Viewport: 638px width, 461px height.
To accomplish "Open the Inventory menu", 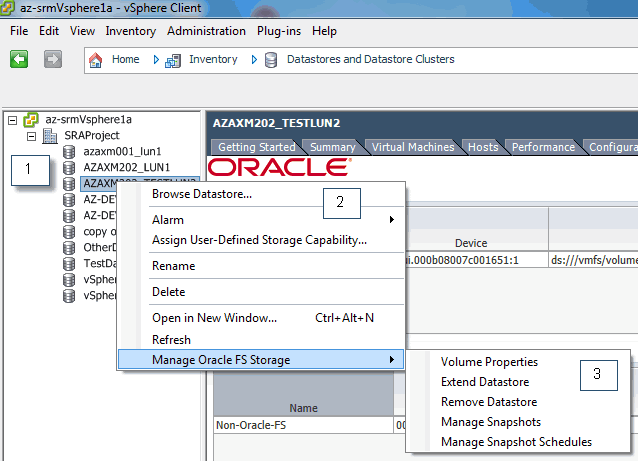I will (x=131, y=31).
